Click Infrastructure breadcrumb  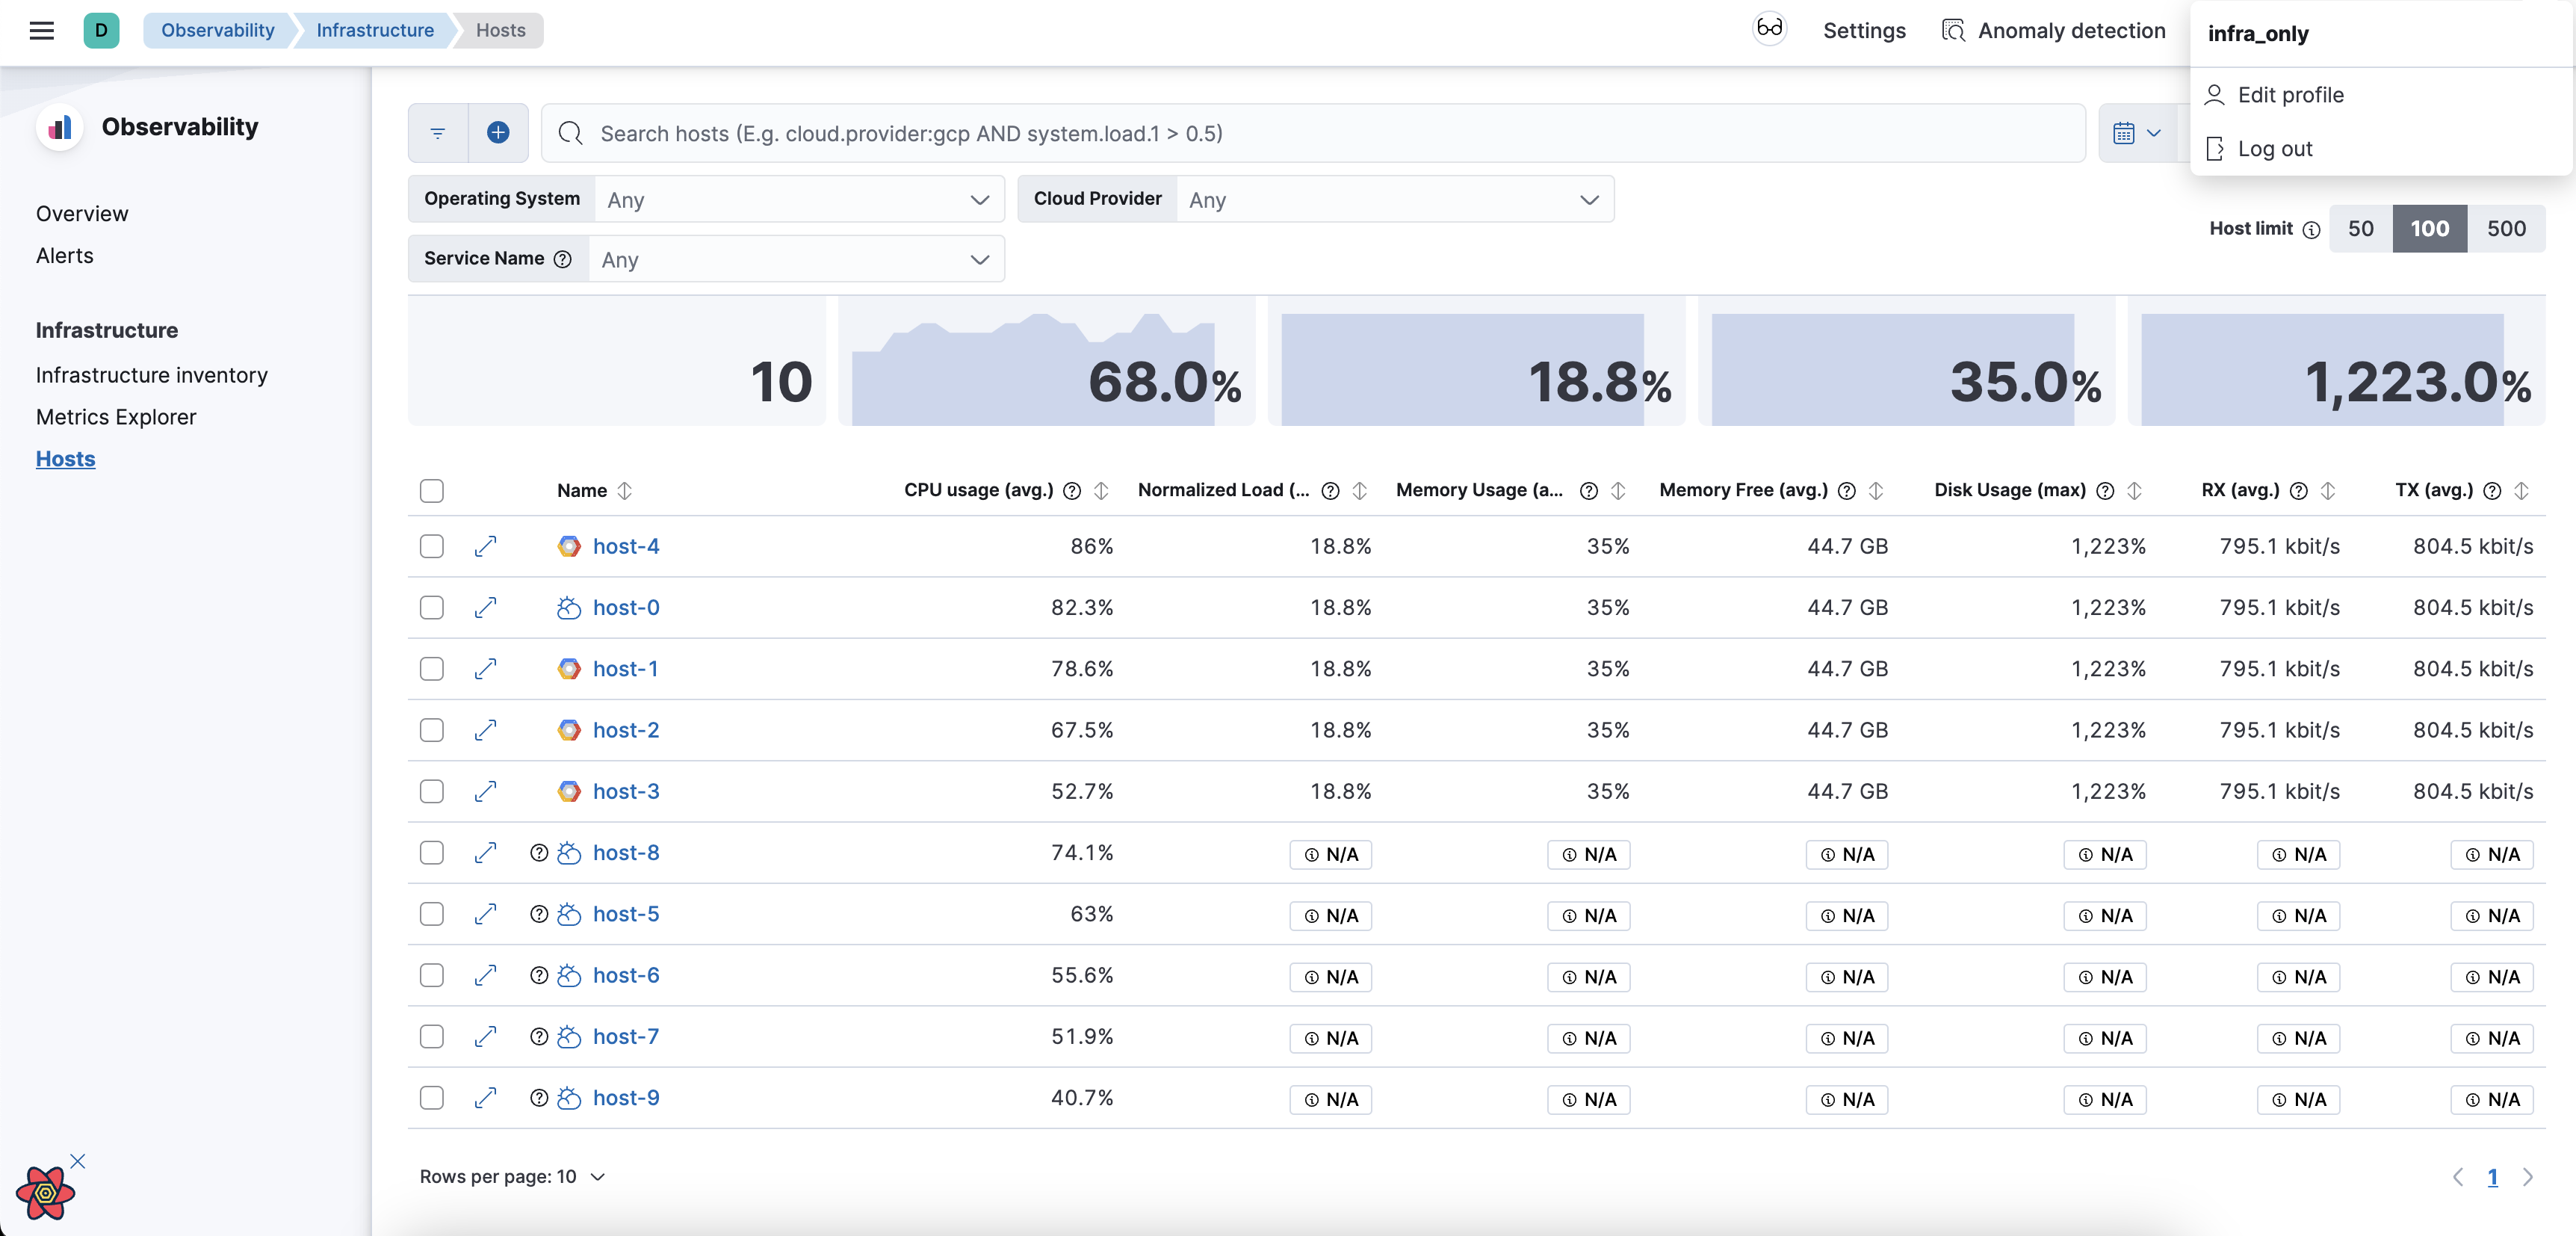click(x=375, y=30)
